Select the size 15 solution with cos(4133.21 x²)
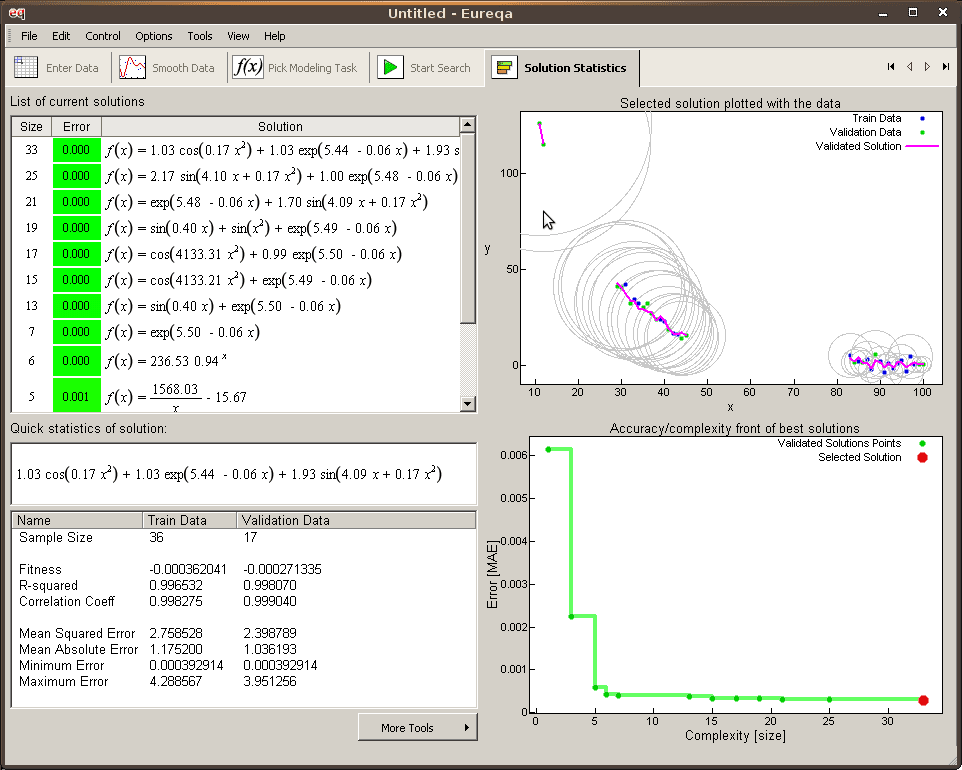Screen dimensions: 962x770 coord(236,280)
